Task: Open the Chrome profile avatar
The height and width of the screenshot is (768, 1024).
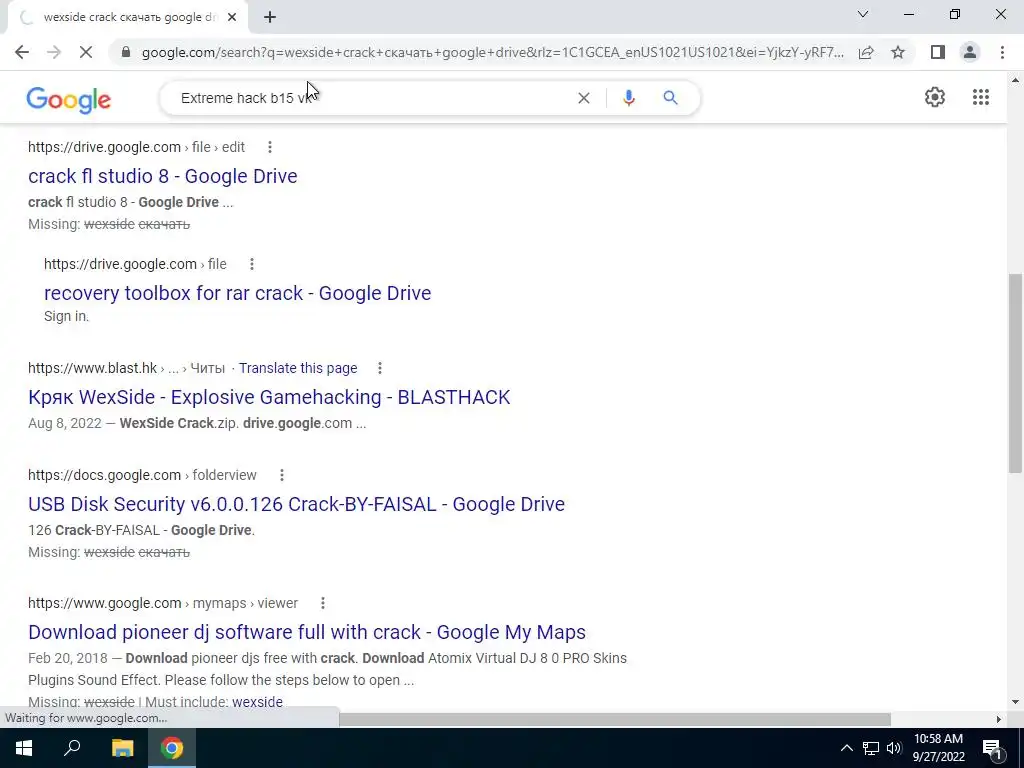Action: point(970,52)
